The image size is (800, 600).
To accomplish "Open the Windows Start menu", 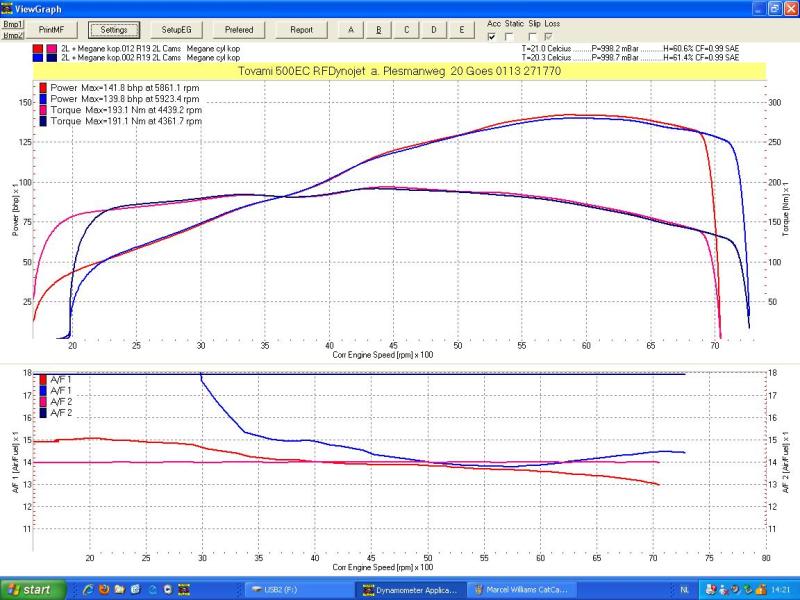I will pyautogui.click(x=30, y=590).
